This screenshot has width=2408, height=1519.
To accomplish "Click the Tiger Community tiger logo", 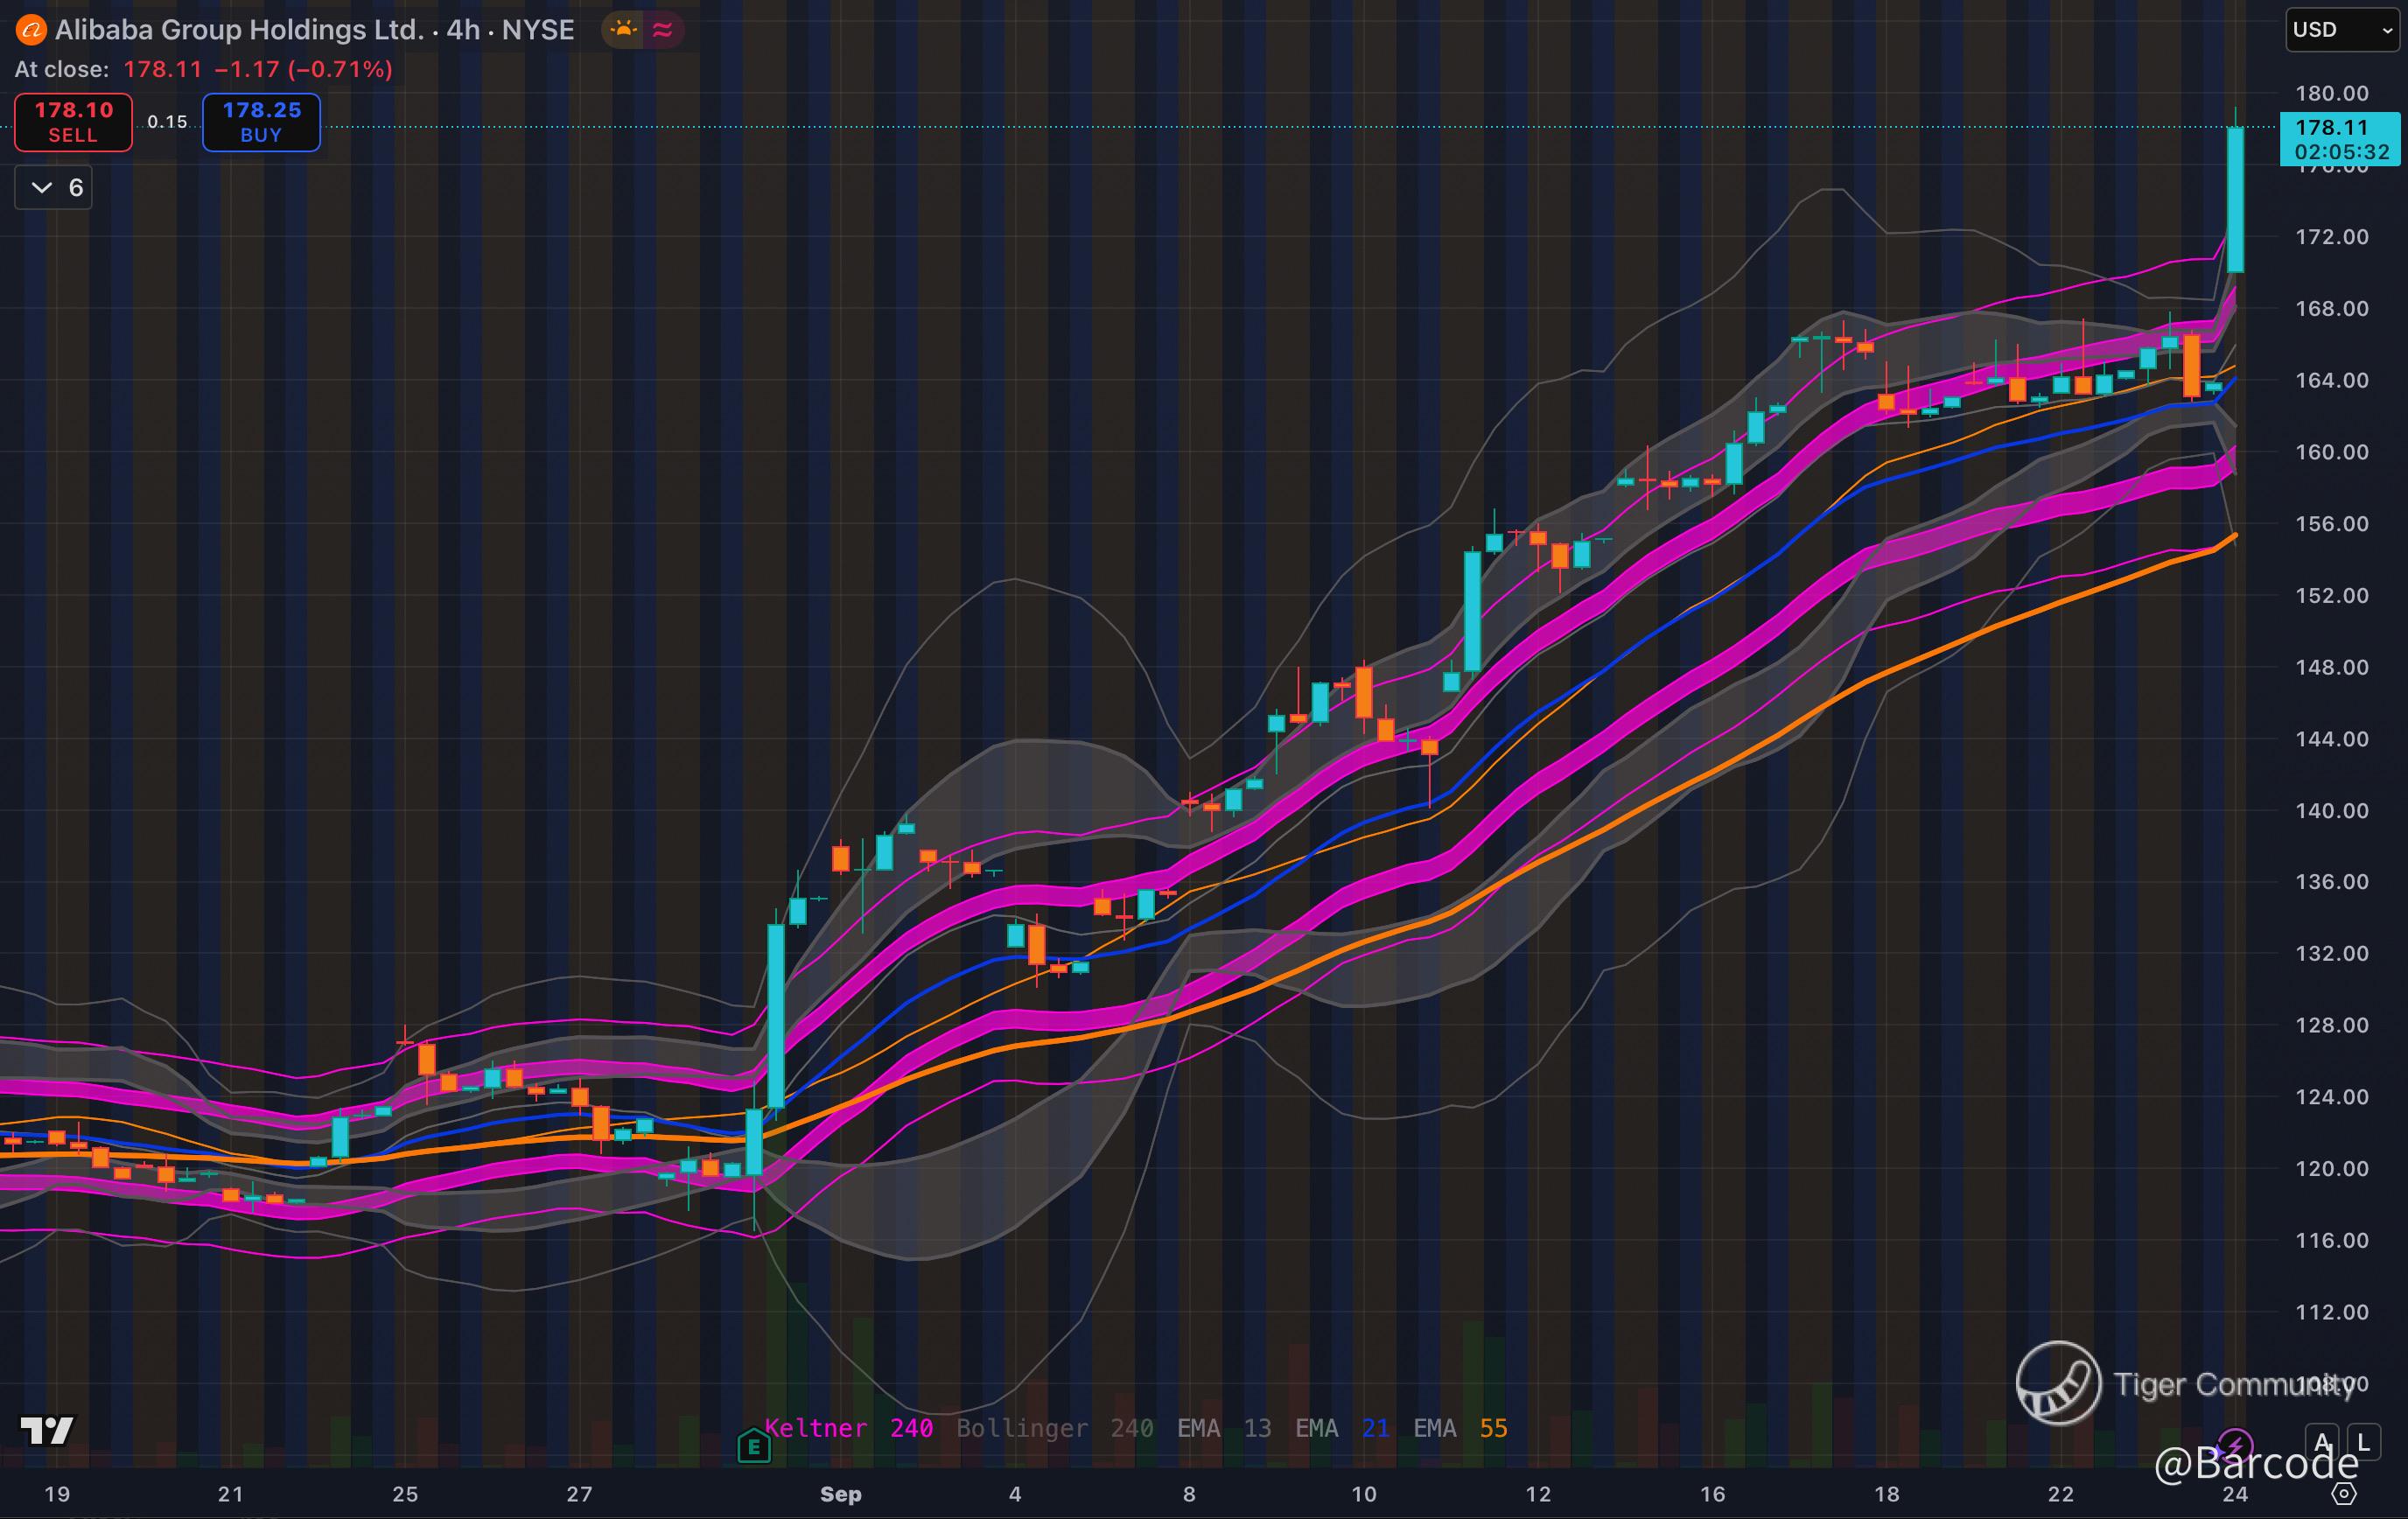I will tap(2058, 1383).
